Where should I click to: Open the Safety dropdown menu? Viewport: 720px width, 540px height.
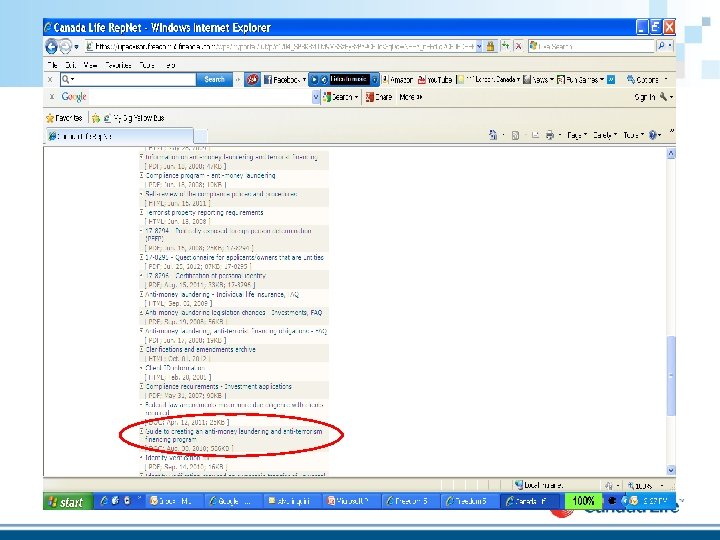(x=604, y=135)
